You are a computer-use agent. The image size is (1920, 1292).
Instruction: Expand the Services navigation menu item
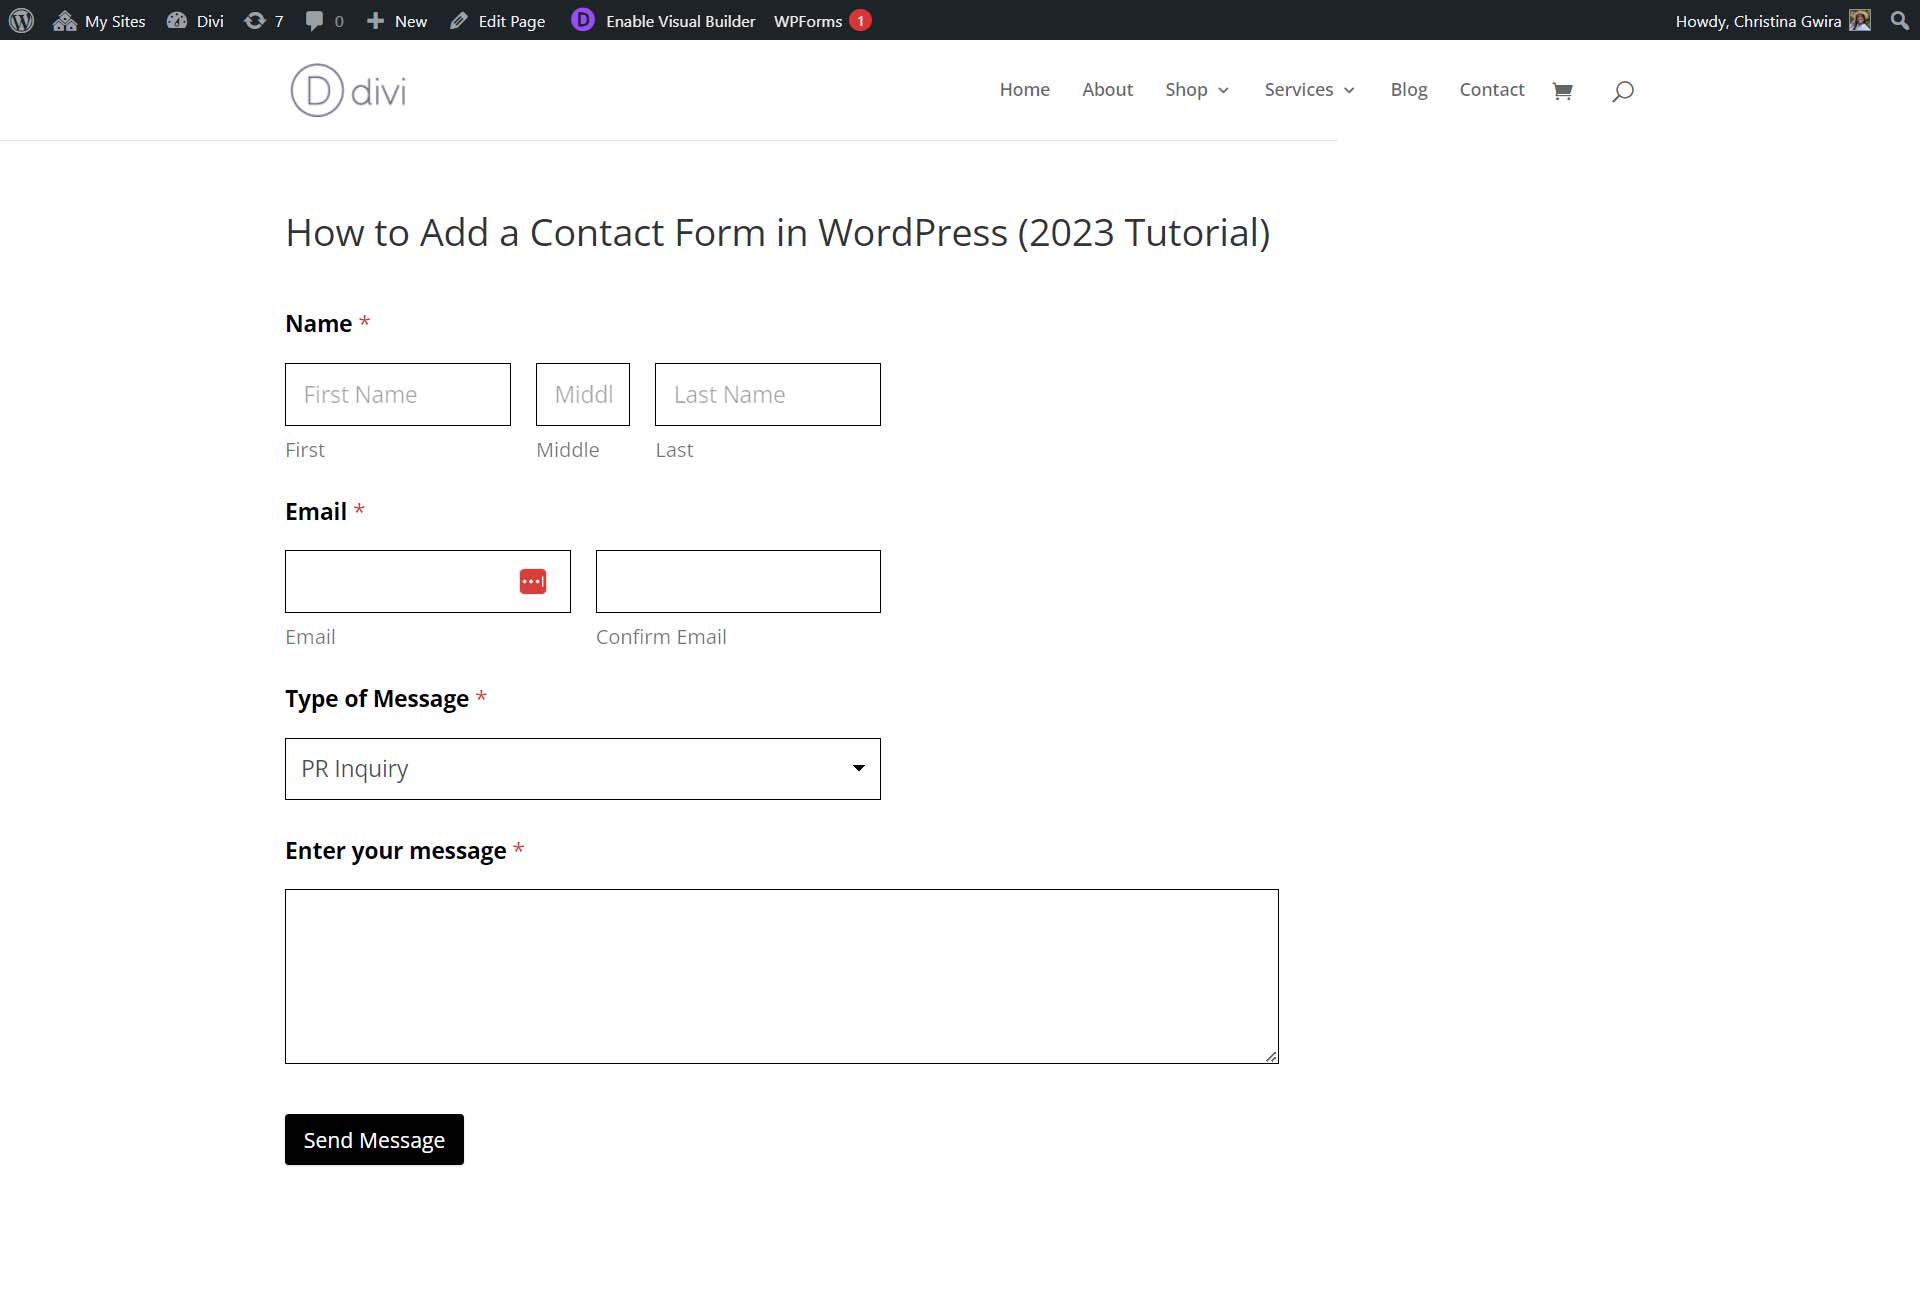[x=1299, y=89]
